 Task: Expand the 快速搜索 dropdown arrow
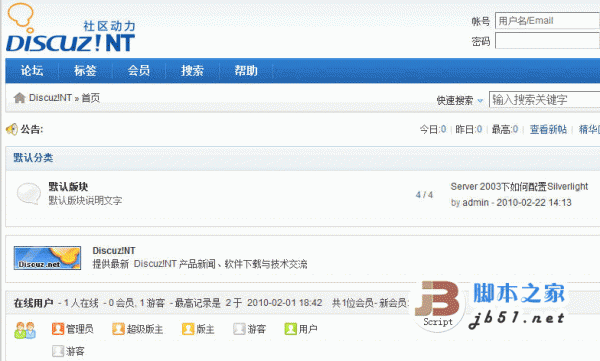point(480,101)
